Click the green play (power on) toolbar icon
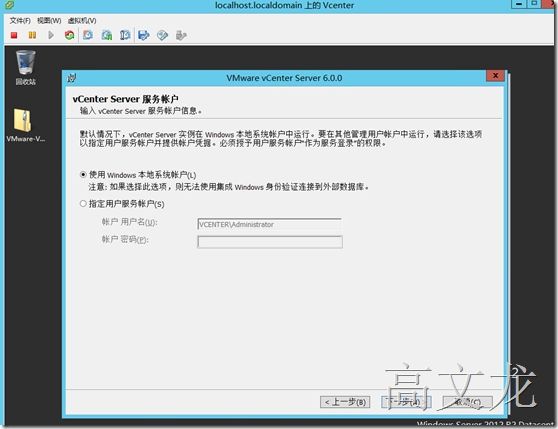This screenshot has height=429, width=558. pos(51,35)
